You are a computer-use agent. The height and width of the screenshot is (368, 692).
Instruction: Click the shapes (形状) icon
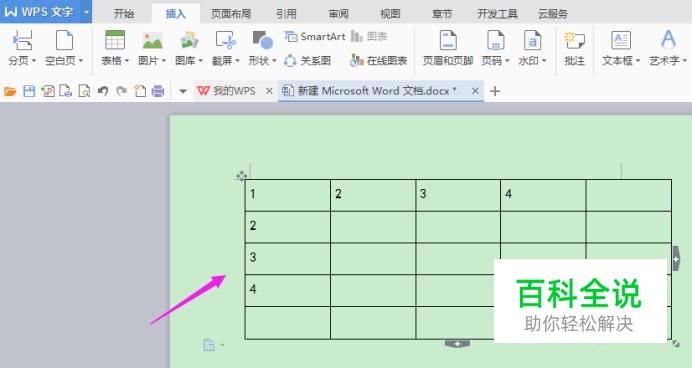pos(263,40)
